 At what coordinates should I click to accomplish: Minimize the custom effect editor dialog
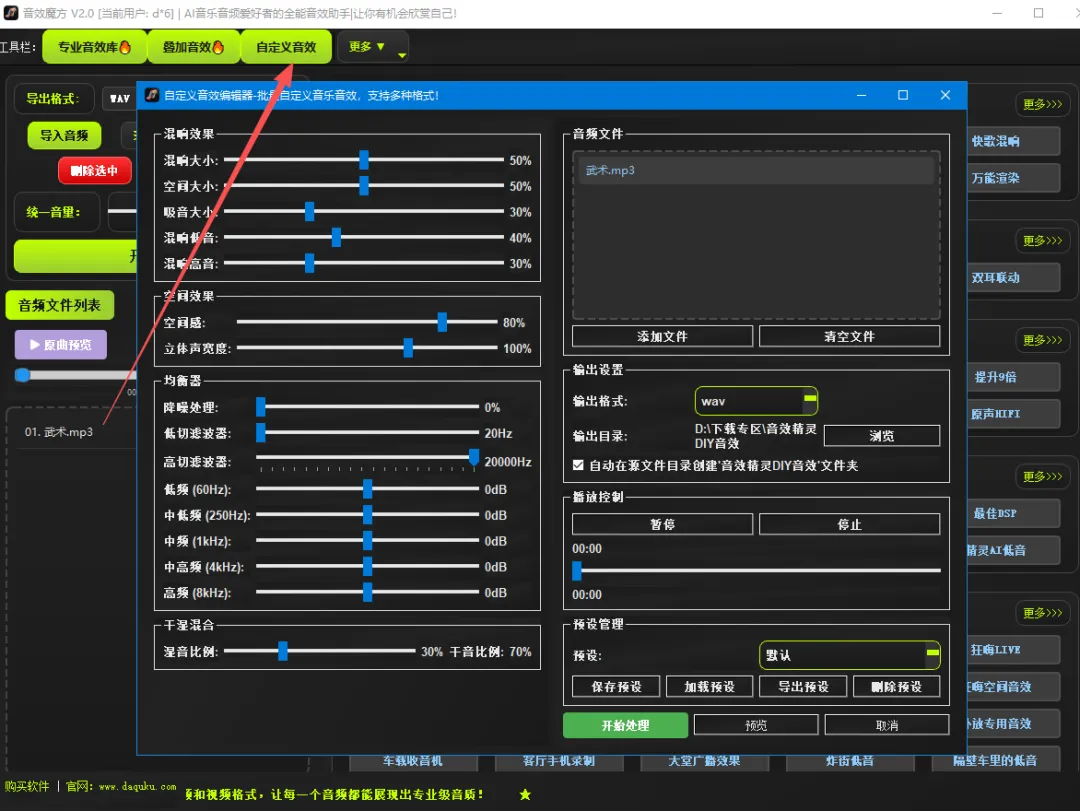coord(861,95)
